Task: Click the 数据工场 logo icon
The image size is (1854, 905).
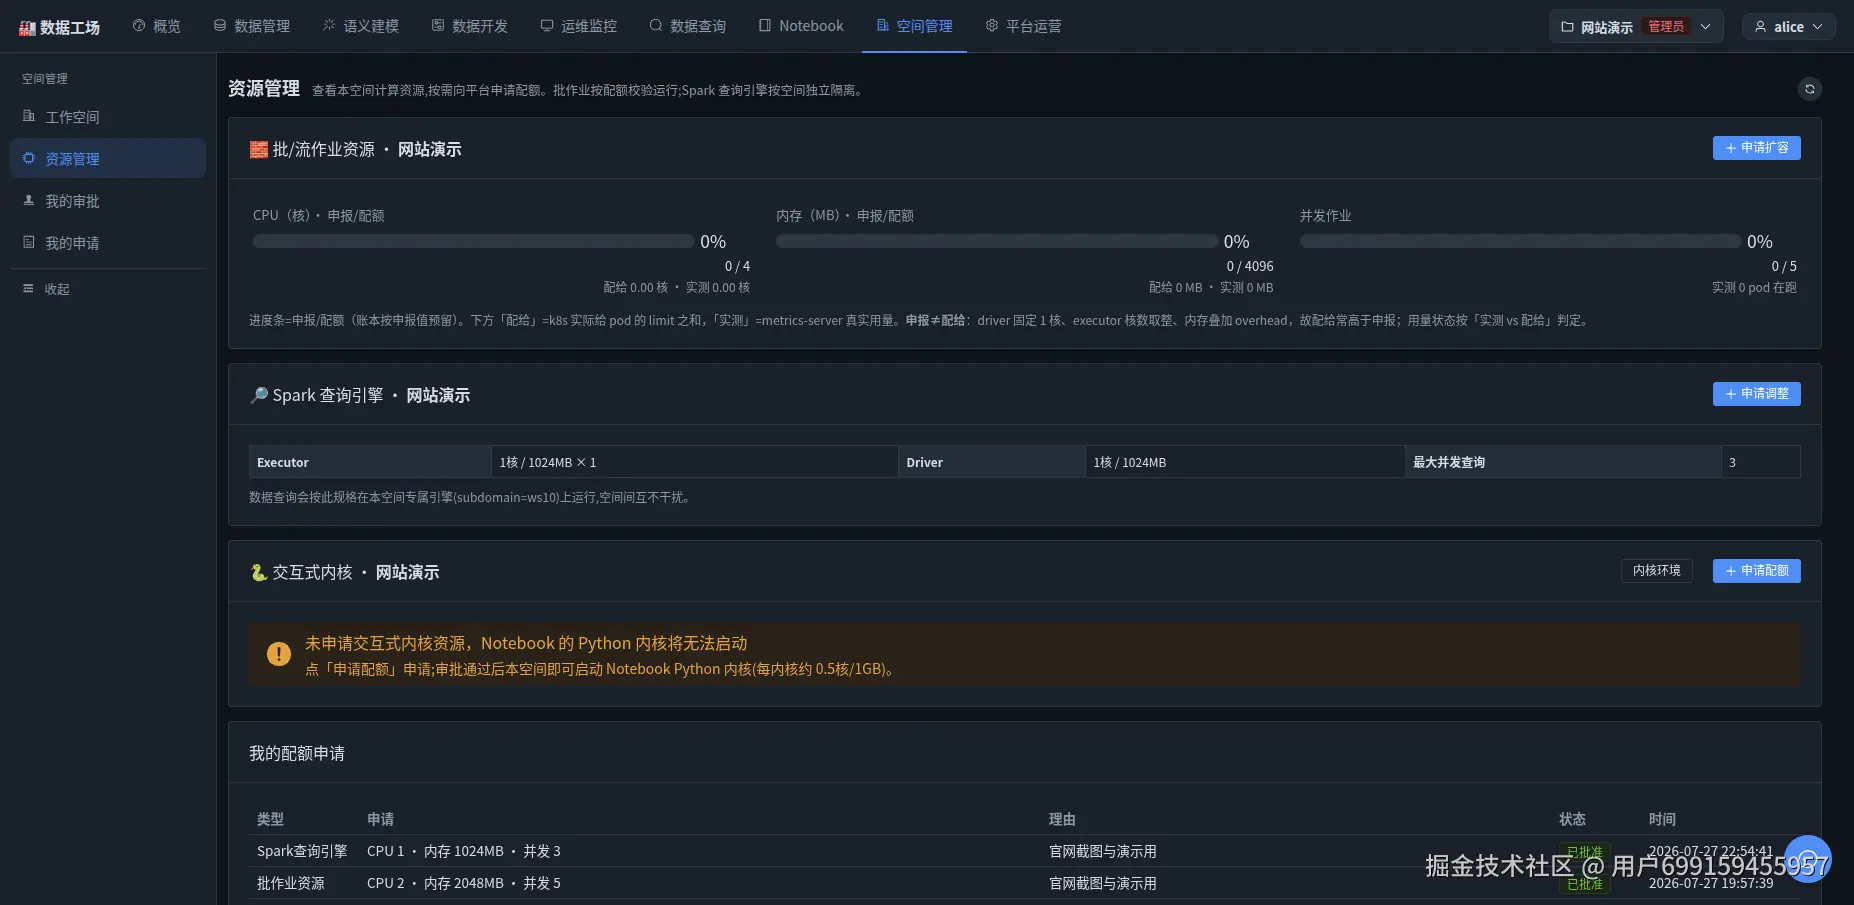Action: click(27, 28)
